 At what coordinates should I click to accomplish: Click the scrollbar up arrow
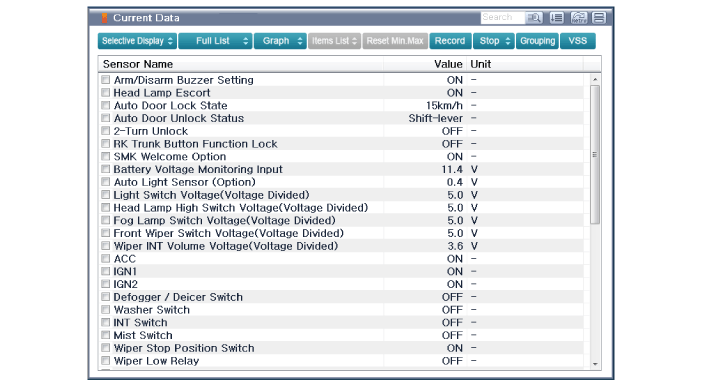(595, 79)
